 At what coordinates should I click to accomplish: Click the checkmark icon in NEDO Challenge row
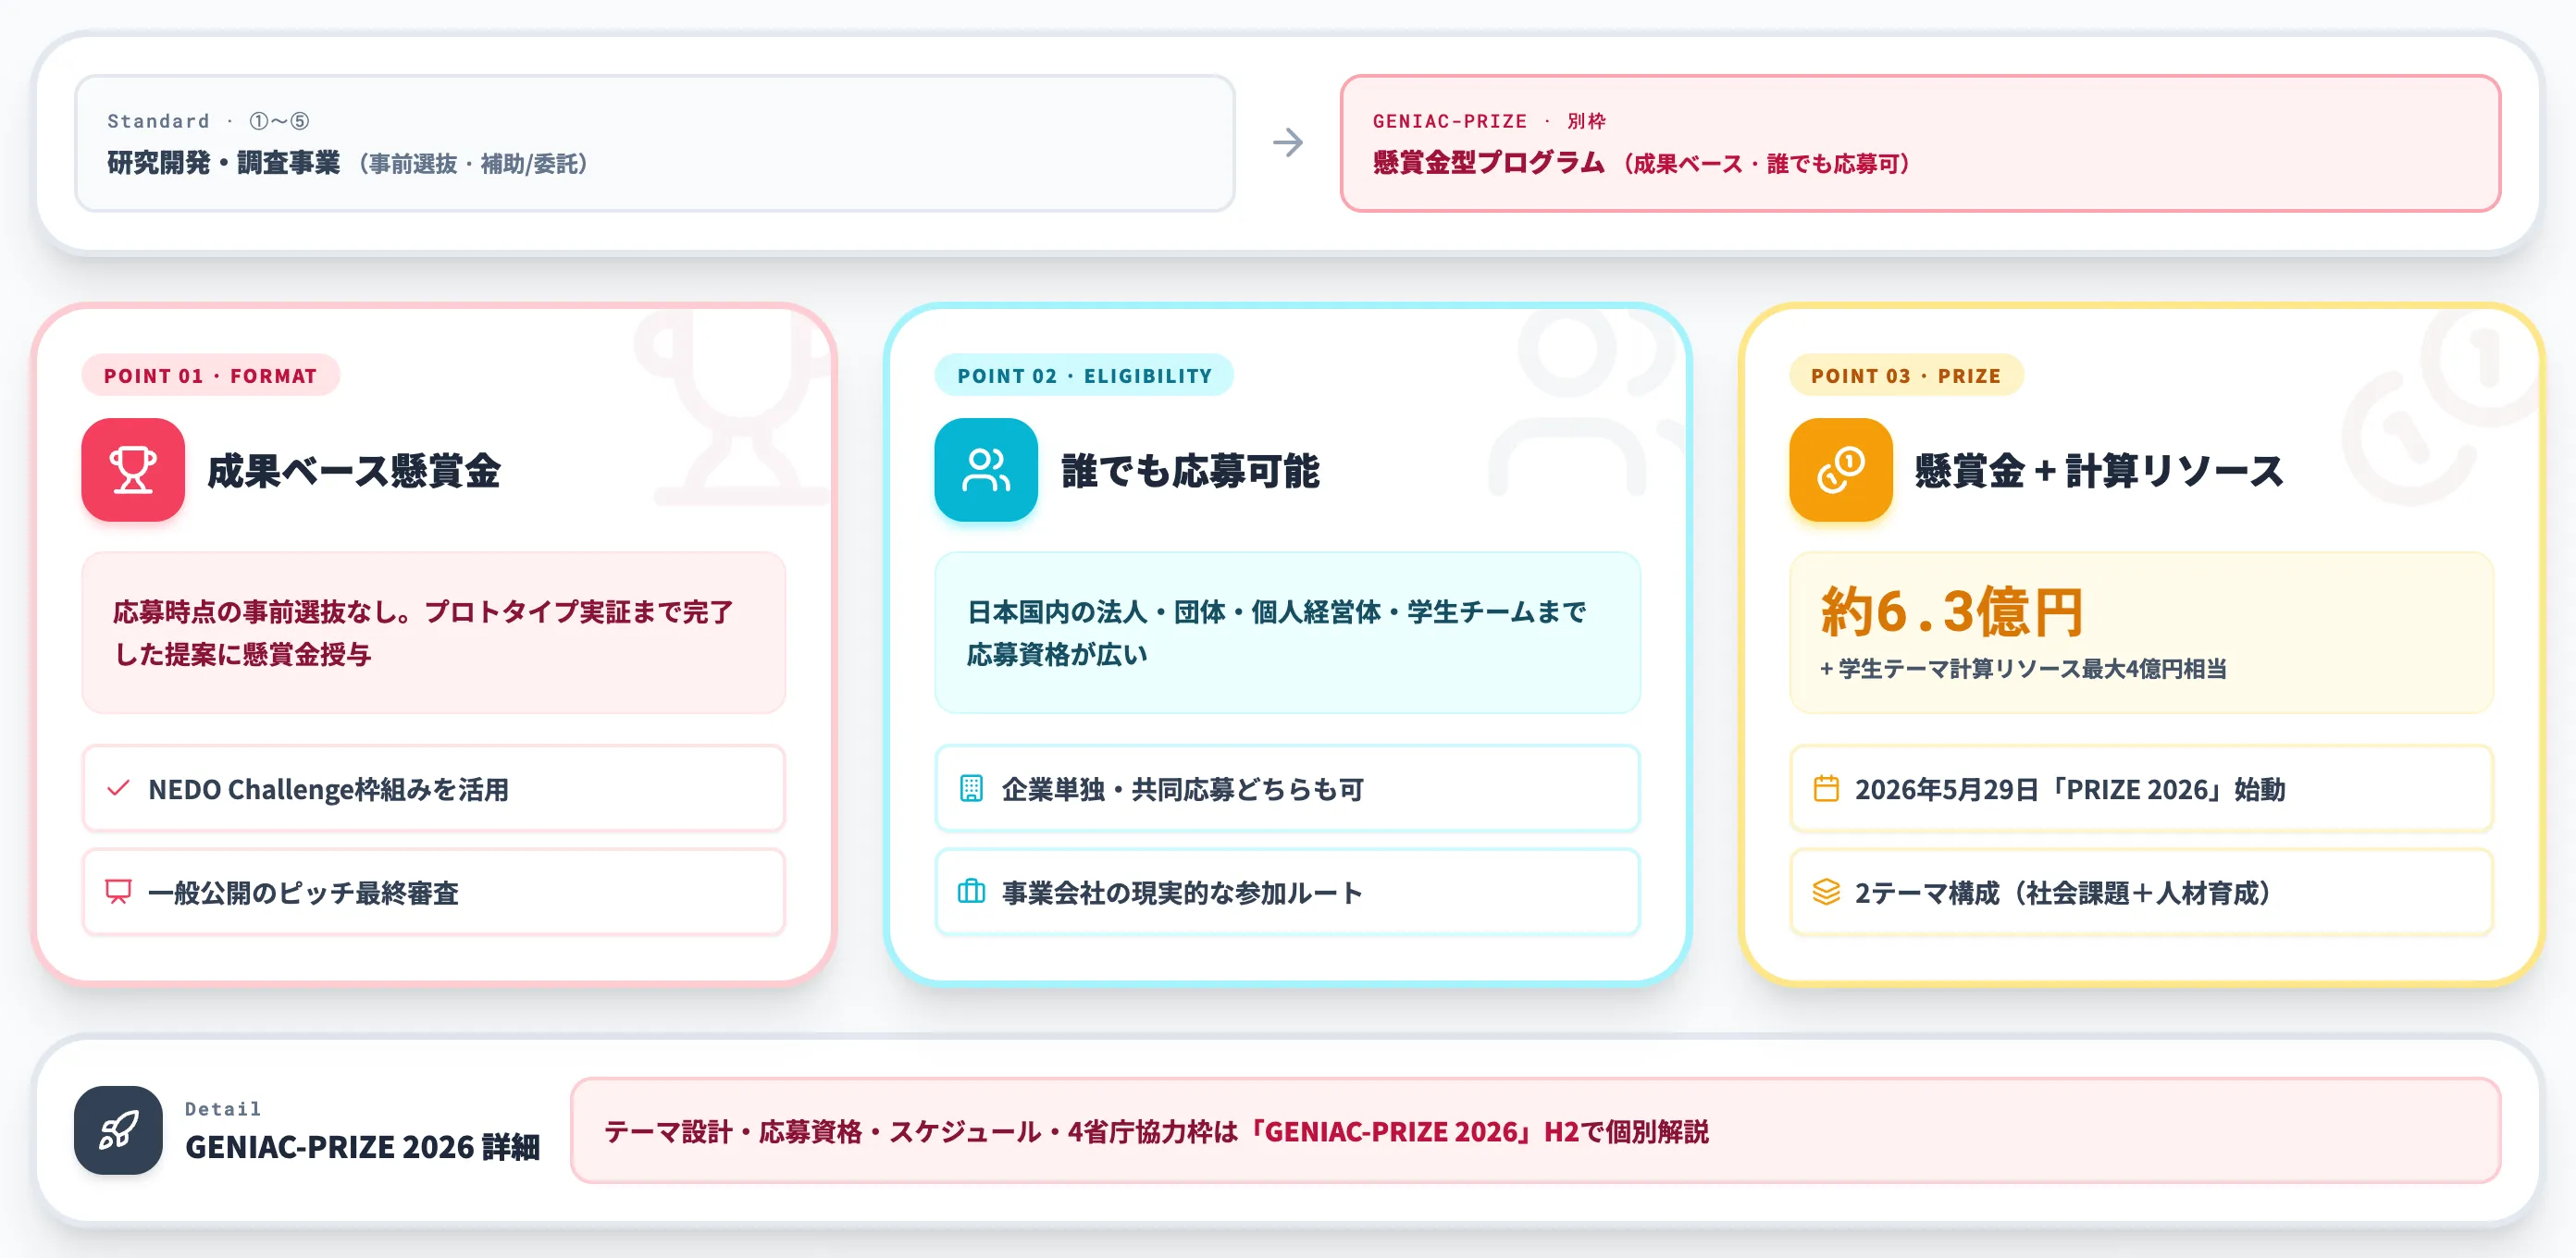(x=118, y=789)
